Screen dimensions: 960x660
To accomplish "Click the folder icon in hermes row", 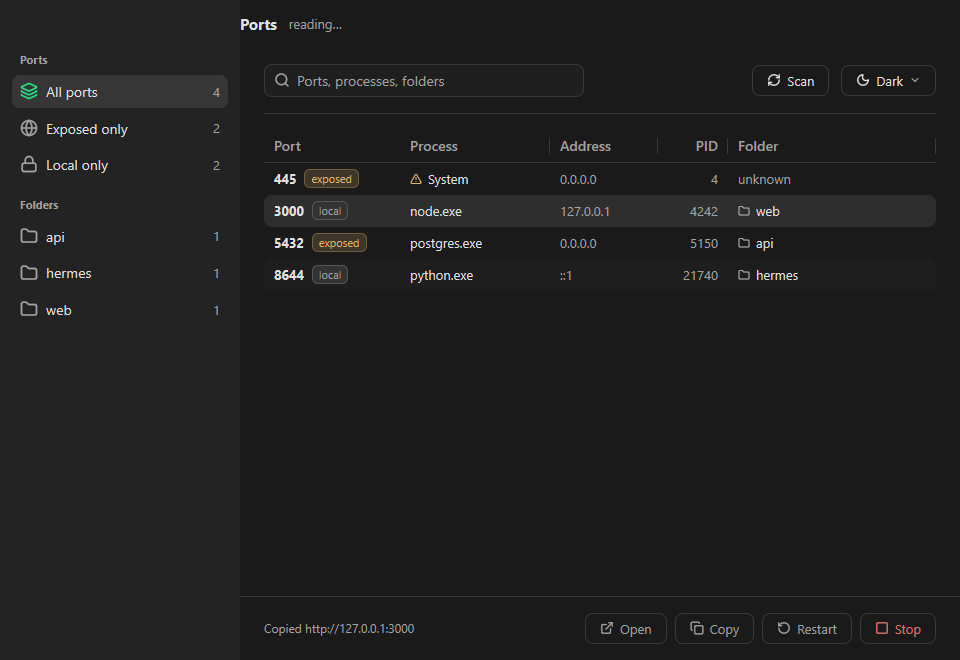I will click(x=744, y=275).
